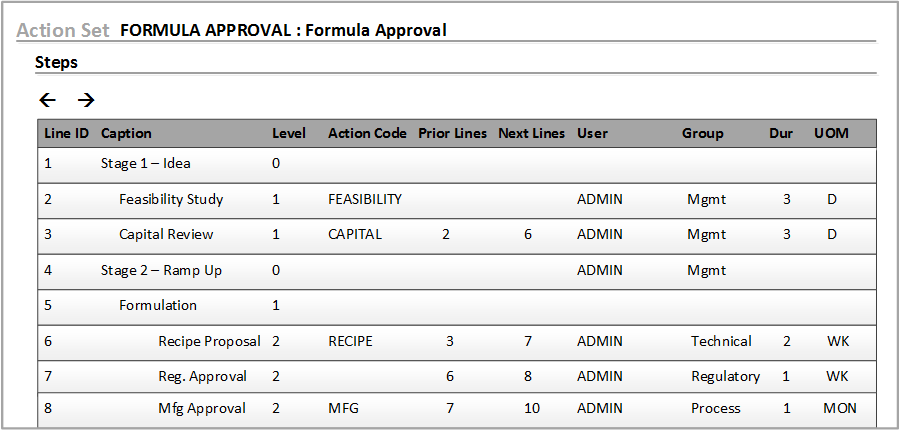The height and width of the screenshot is (430, 900).
Task: Click the right arrow indent icon
Action: pyautogui.click(x=86, y=100)
